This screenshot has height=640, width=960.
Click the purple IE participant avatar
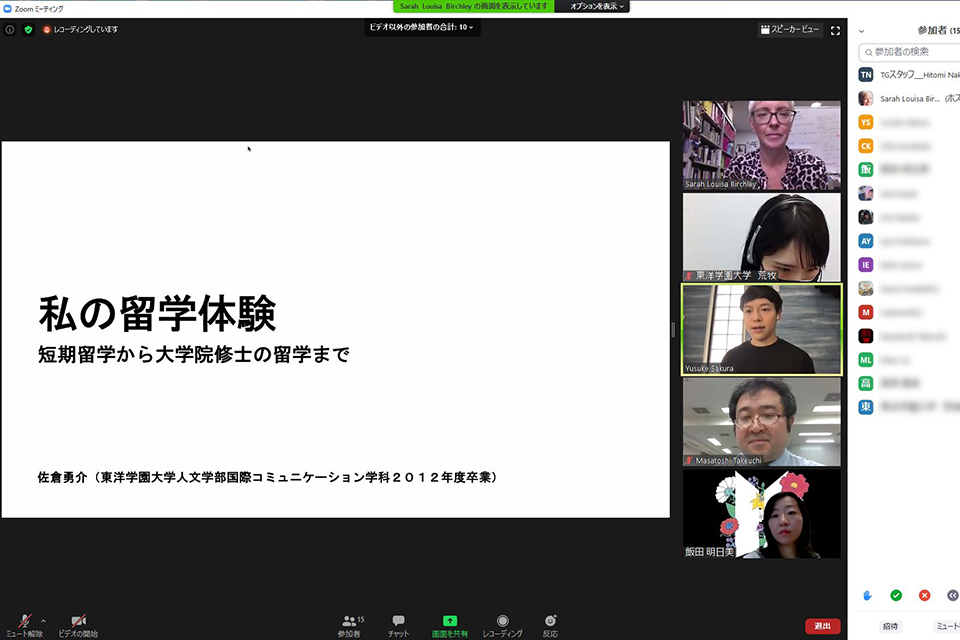tap(866, 265)
